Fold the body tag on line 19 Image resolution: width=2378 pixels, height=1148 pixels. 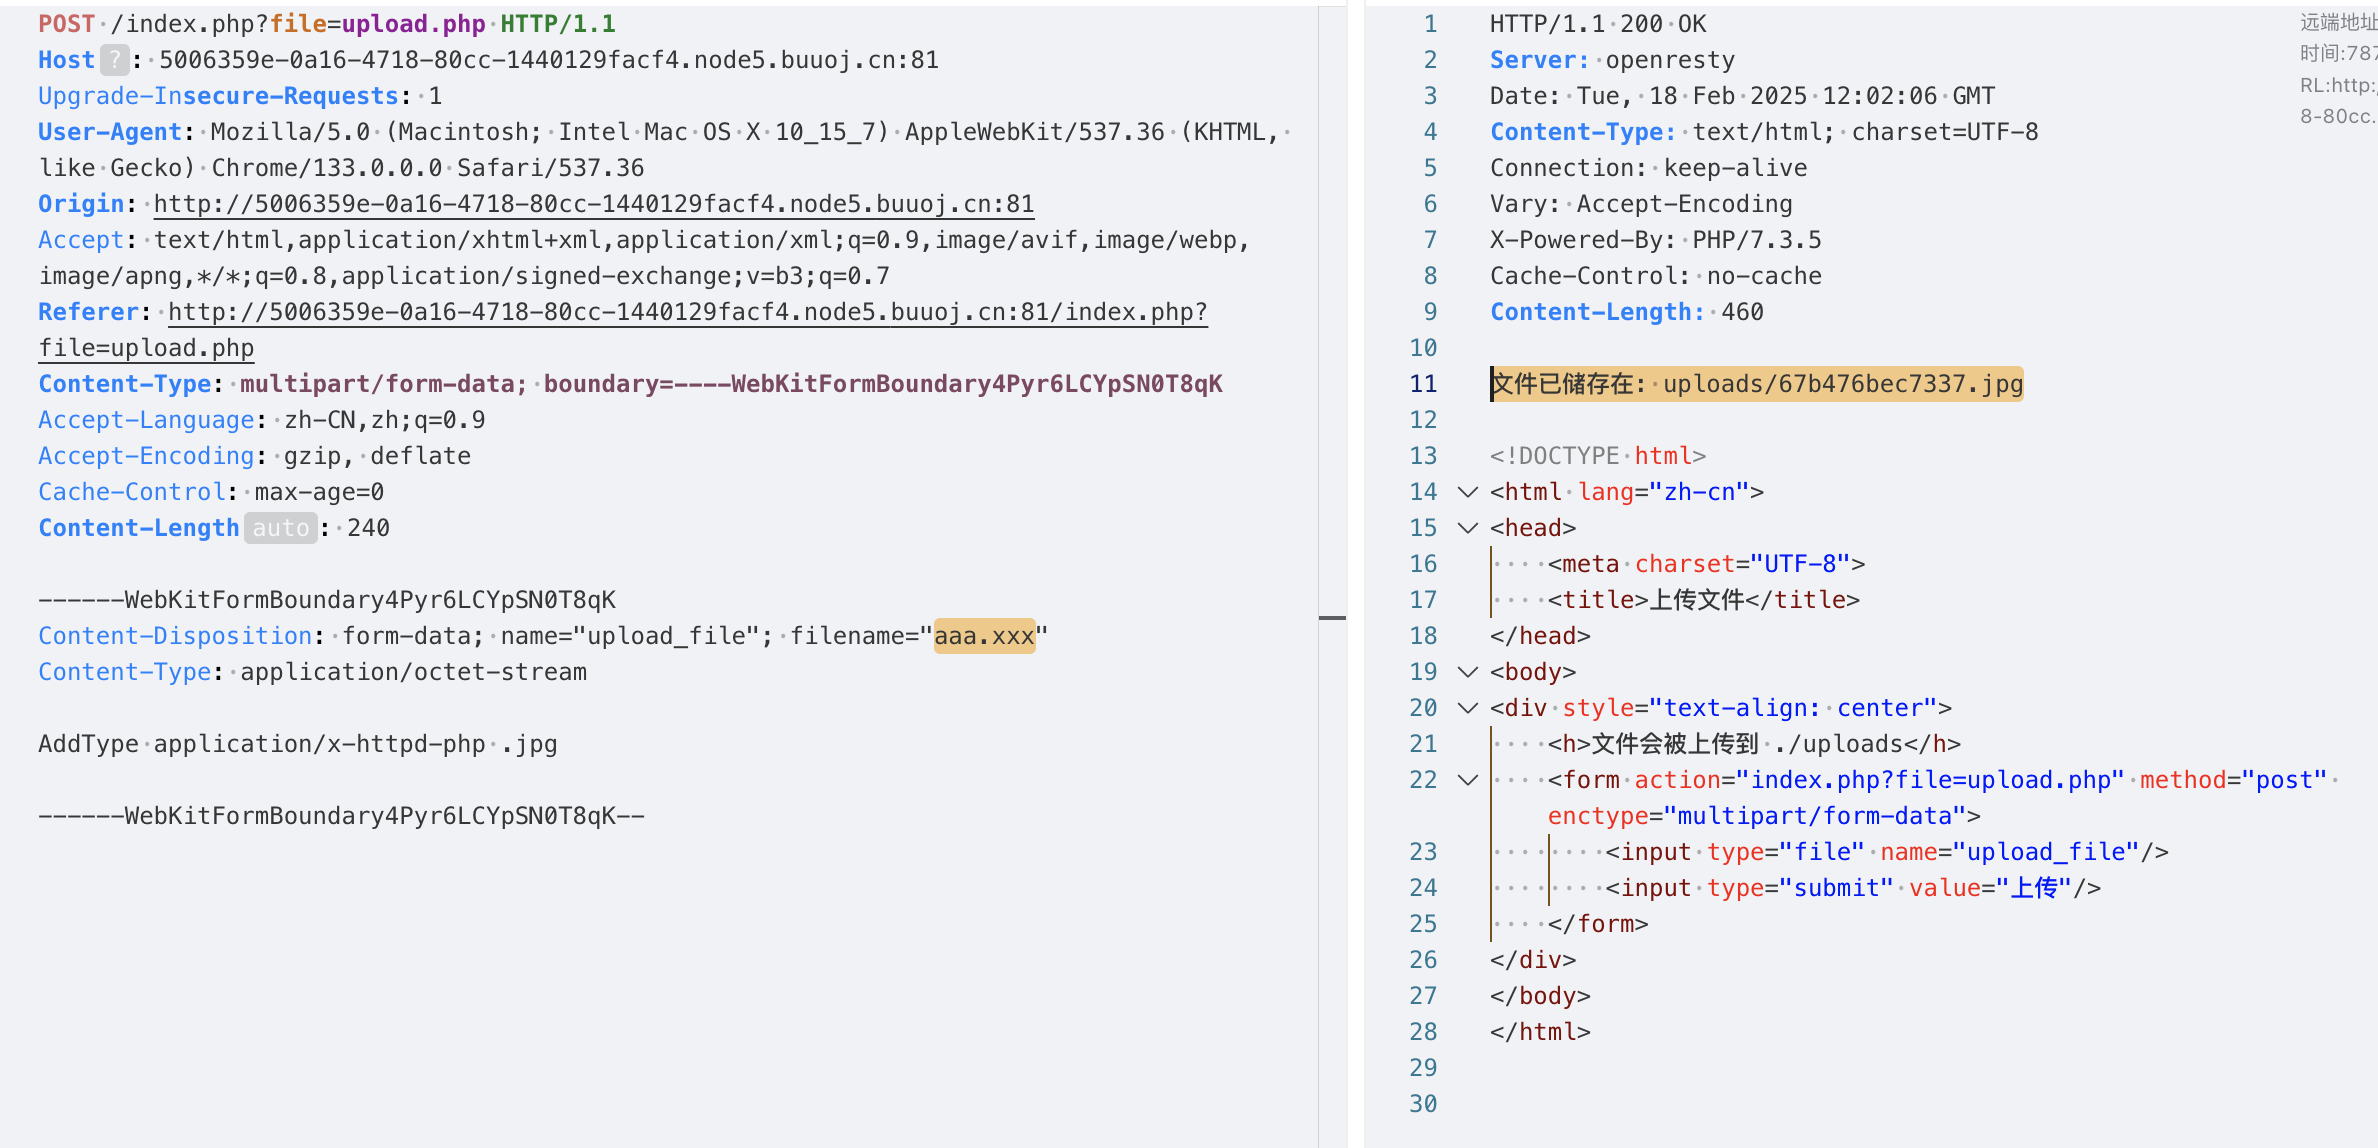tap(1467, 672)
